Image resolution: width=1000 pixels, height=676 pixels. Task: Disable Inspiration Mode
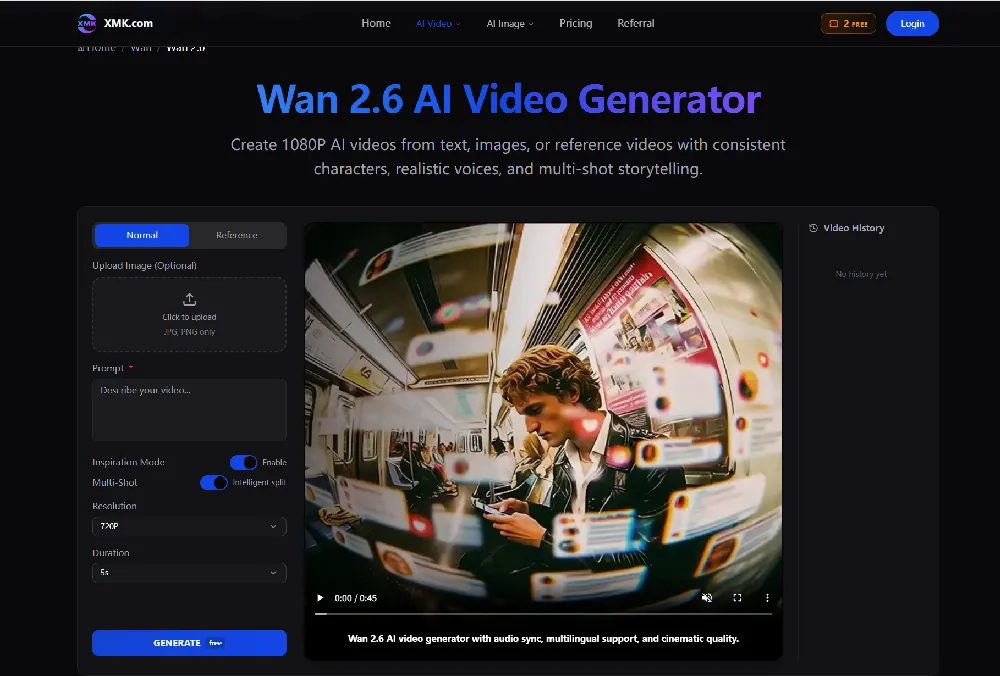click(244, 462)
